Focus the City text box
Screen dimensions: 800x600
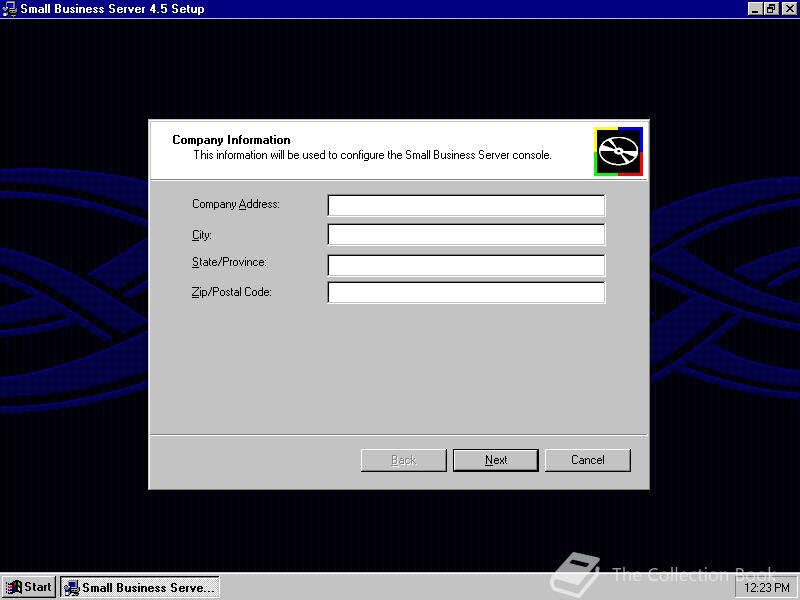coord(466,235)
